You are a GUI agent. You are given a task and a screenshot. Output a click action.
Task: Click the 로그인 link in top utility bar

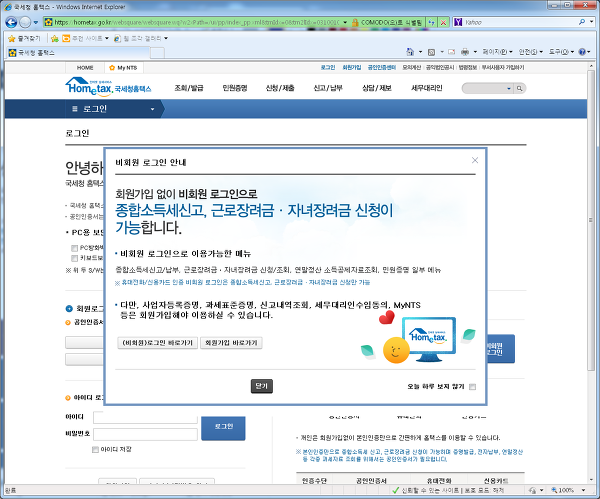(328, 67)
